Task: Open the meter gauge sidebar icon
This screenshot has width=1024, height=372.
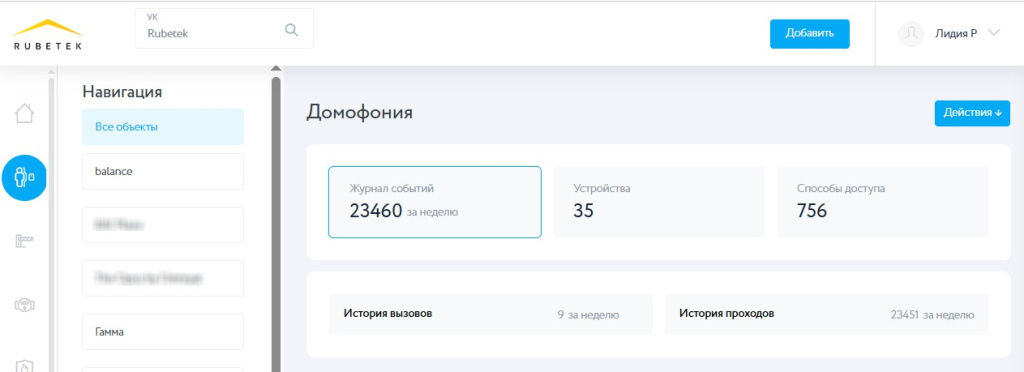Action: [24, 305]
